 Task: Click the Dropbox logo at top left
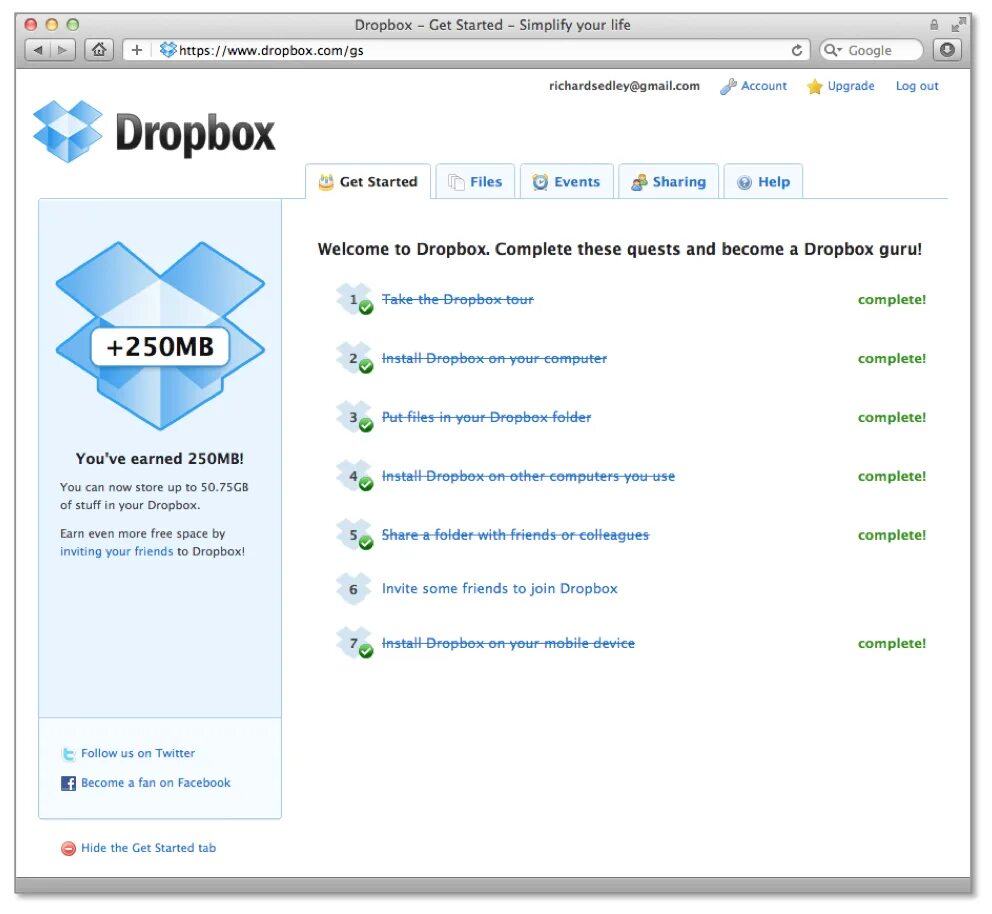(x=68, y=132)
